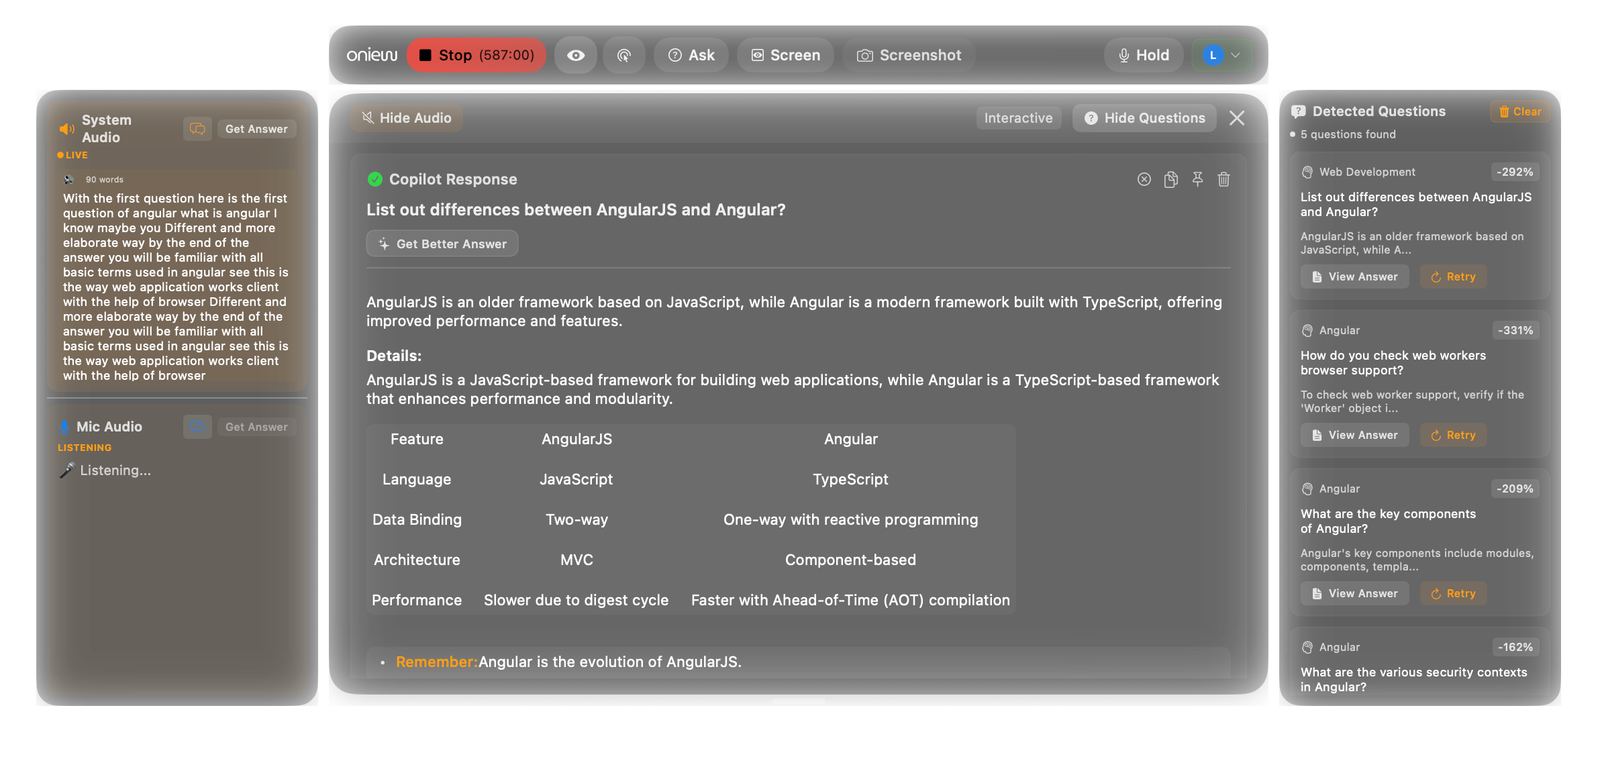The width and height of the screenshot is (1600, 765).
Task: Click the System Audio speaker icon
Action: point(67,129)
